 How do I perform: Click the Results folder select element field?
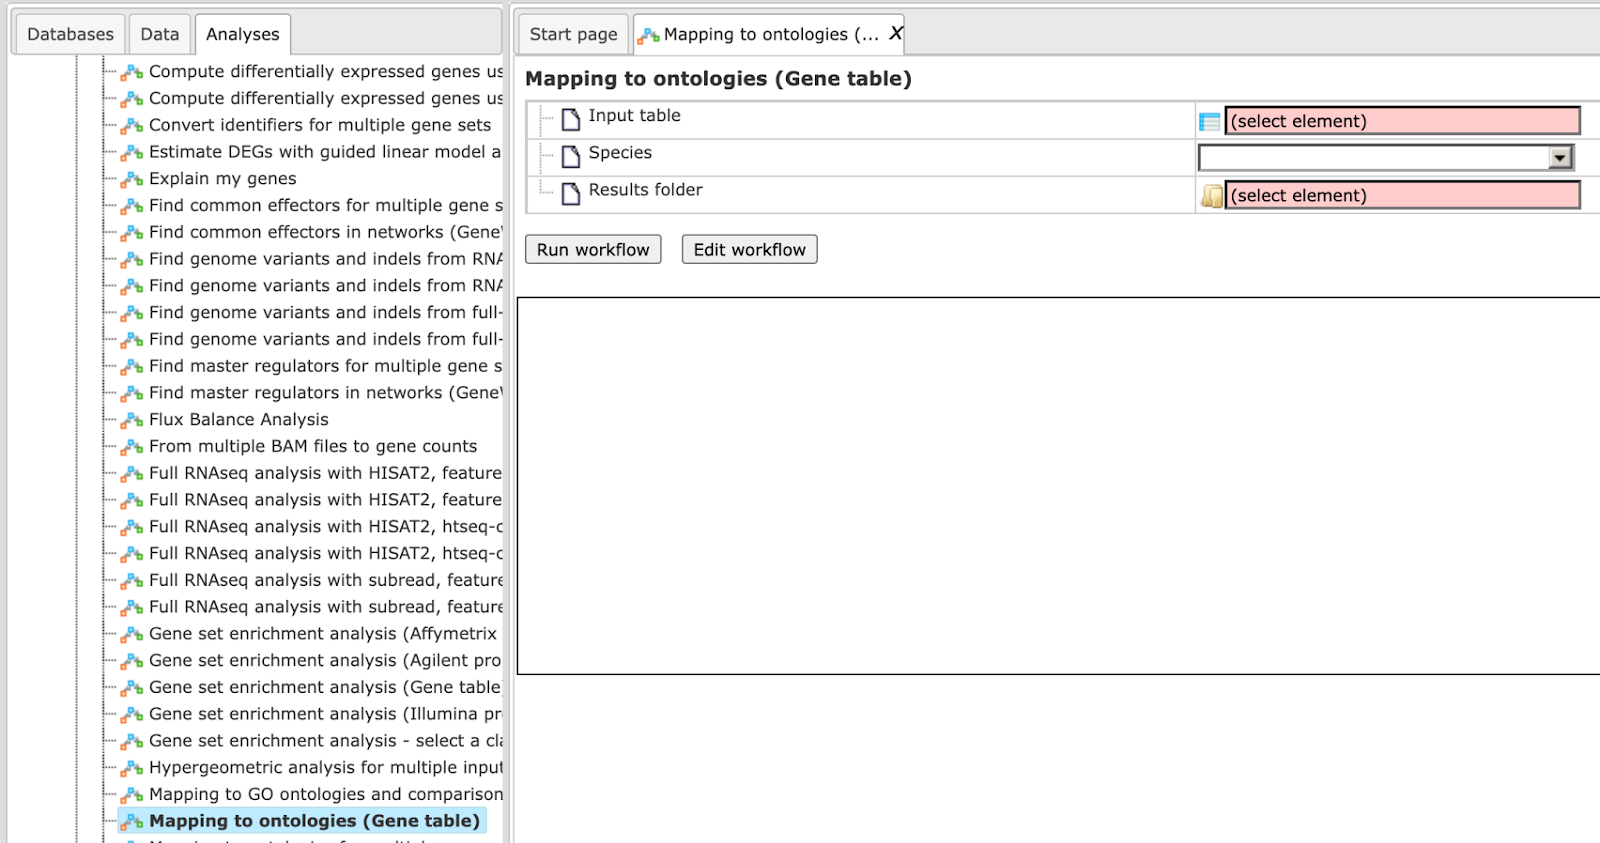coord(1402,195)
